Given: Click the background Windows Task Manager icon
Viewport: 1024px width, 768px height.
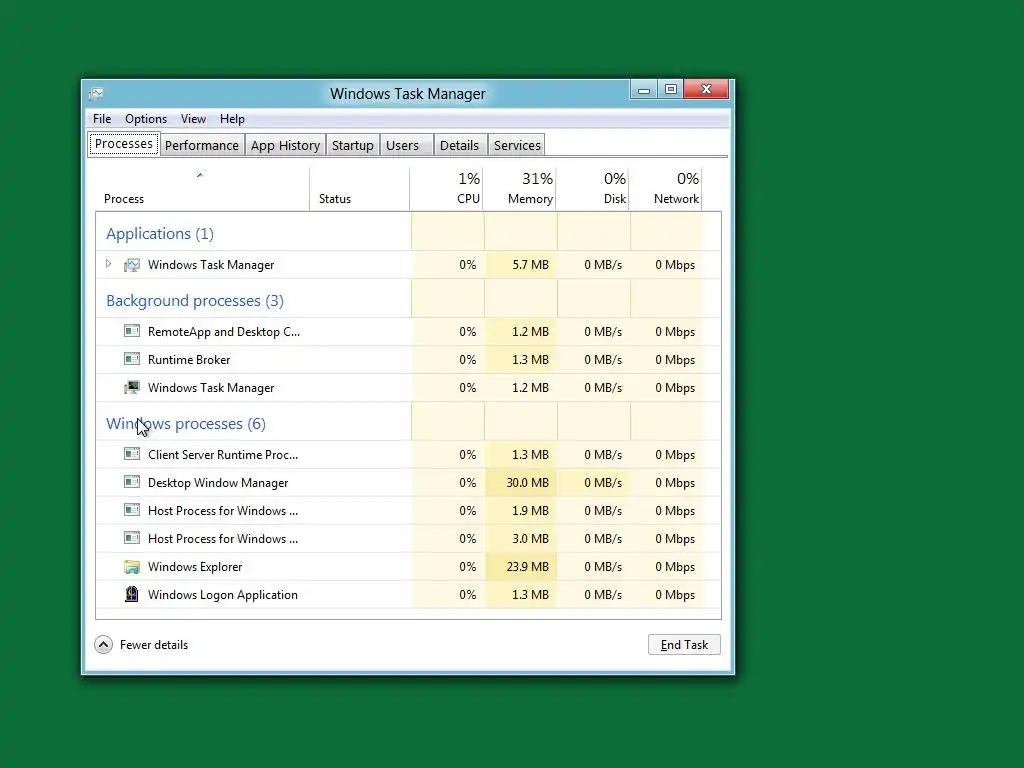Looking at the screenshot, I should point(132,387).
